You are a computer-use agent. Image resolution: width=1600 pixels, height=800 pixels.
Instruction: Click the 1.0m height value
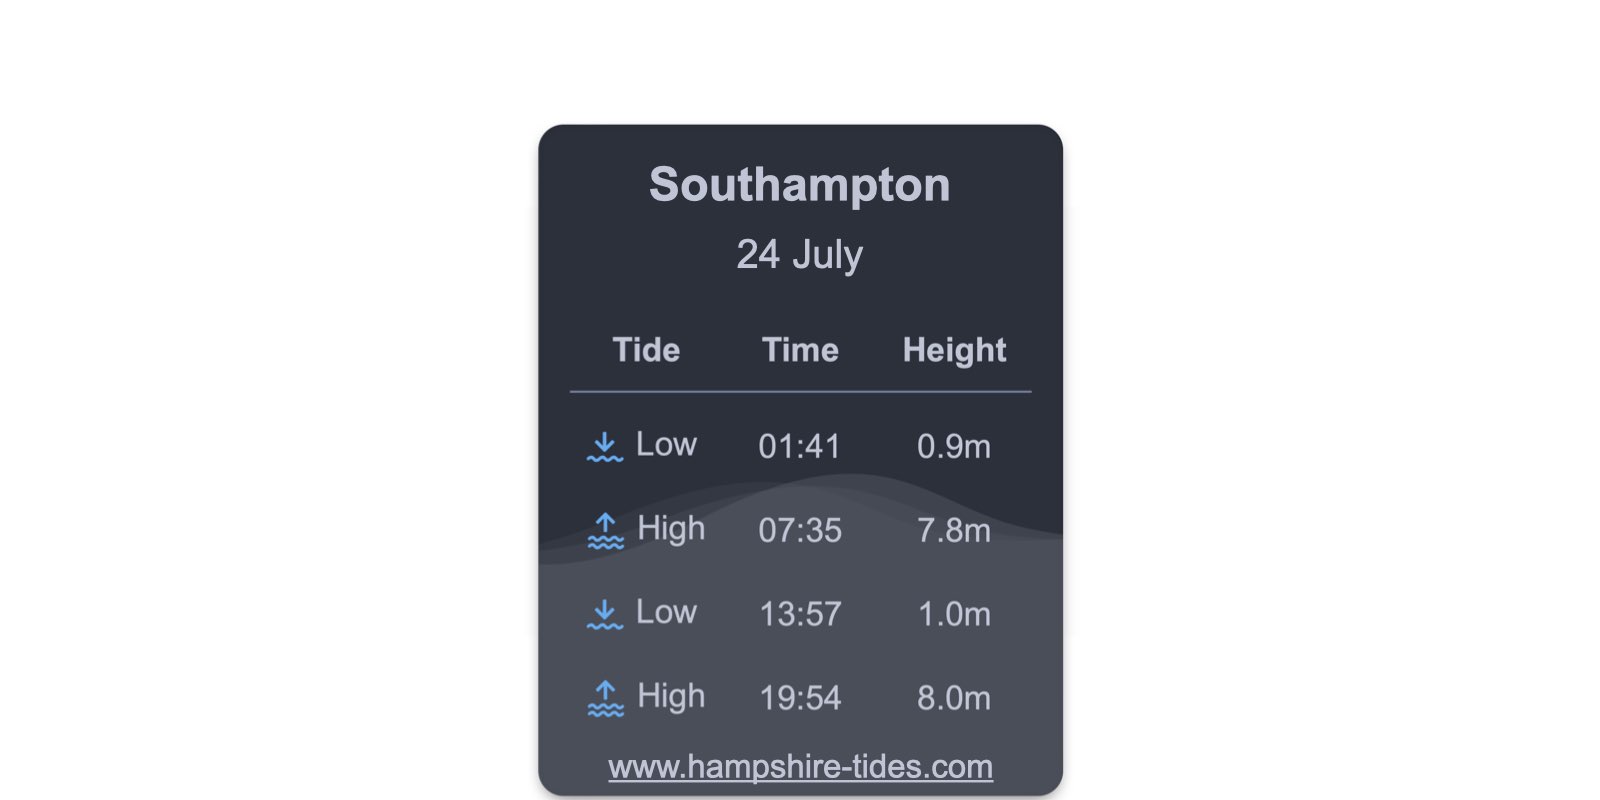(954, 614)
